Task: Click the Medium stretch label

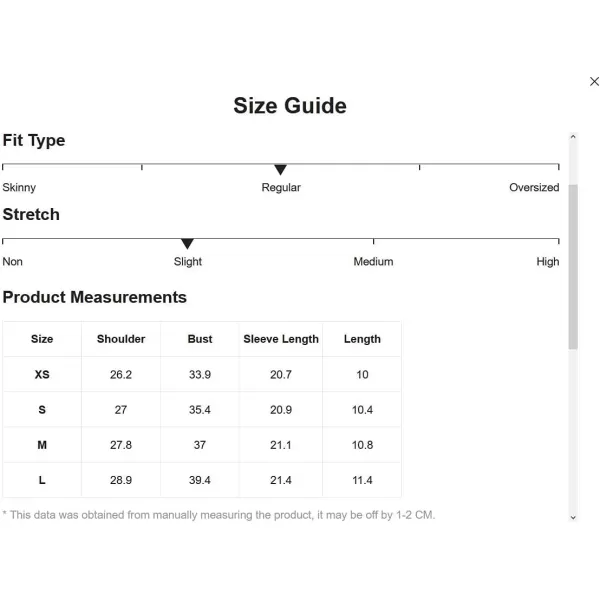Action: click(373, 262)
